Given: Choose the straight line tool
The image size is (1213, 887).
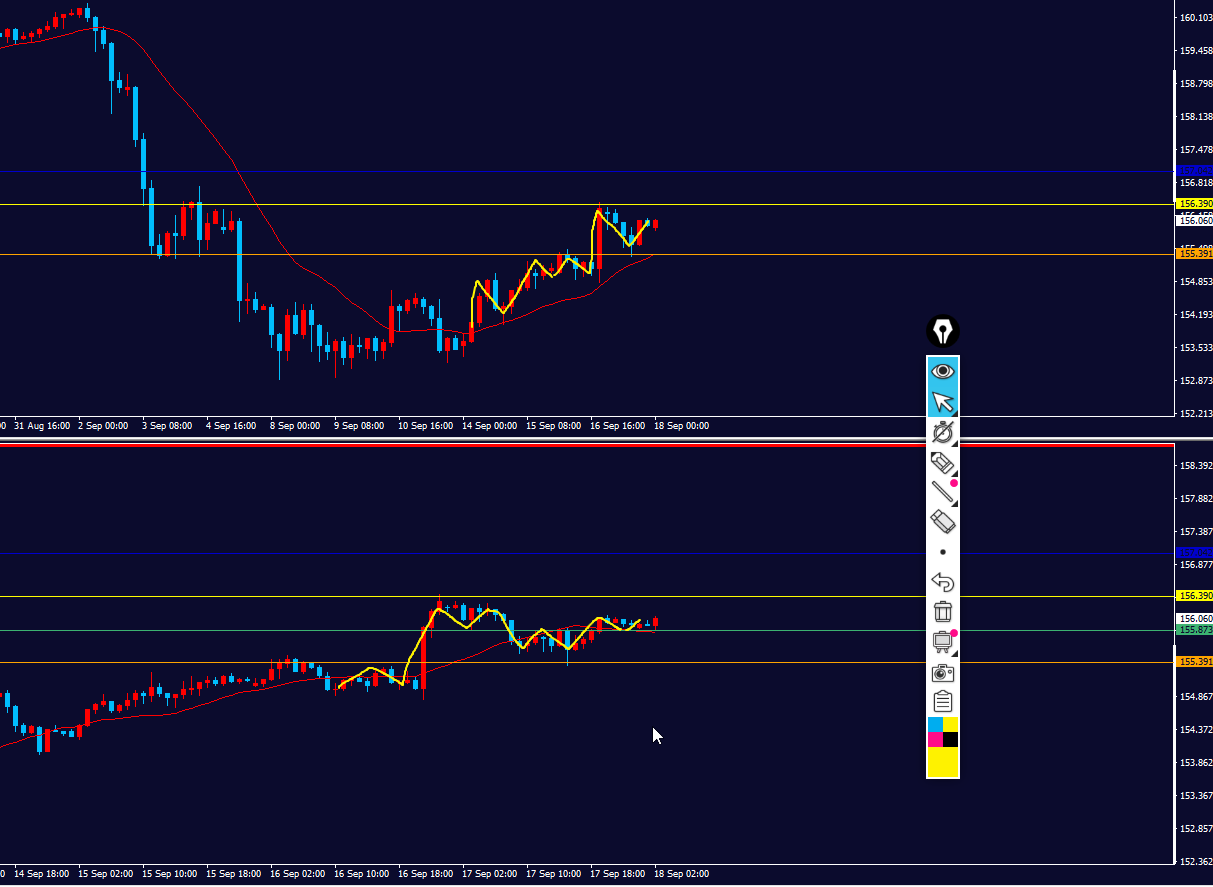Looking at the screenshot, I should click(x=943, y=491).
